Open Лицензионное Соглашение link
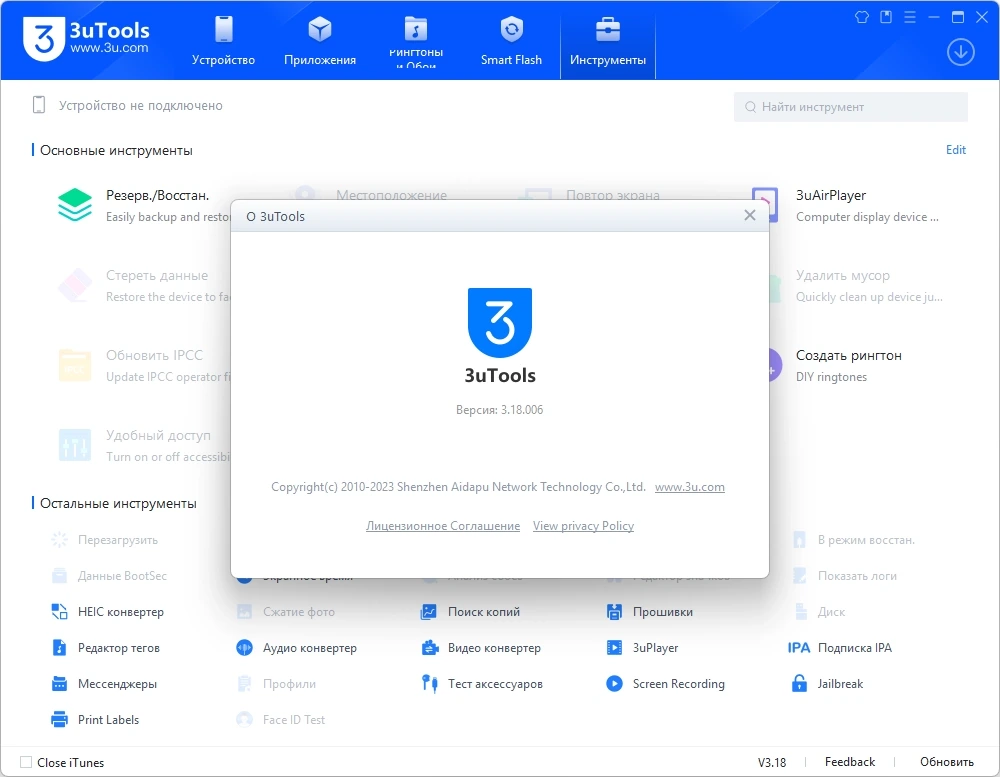Screen dimensions: 1000x777 (x=443, y=526)
